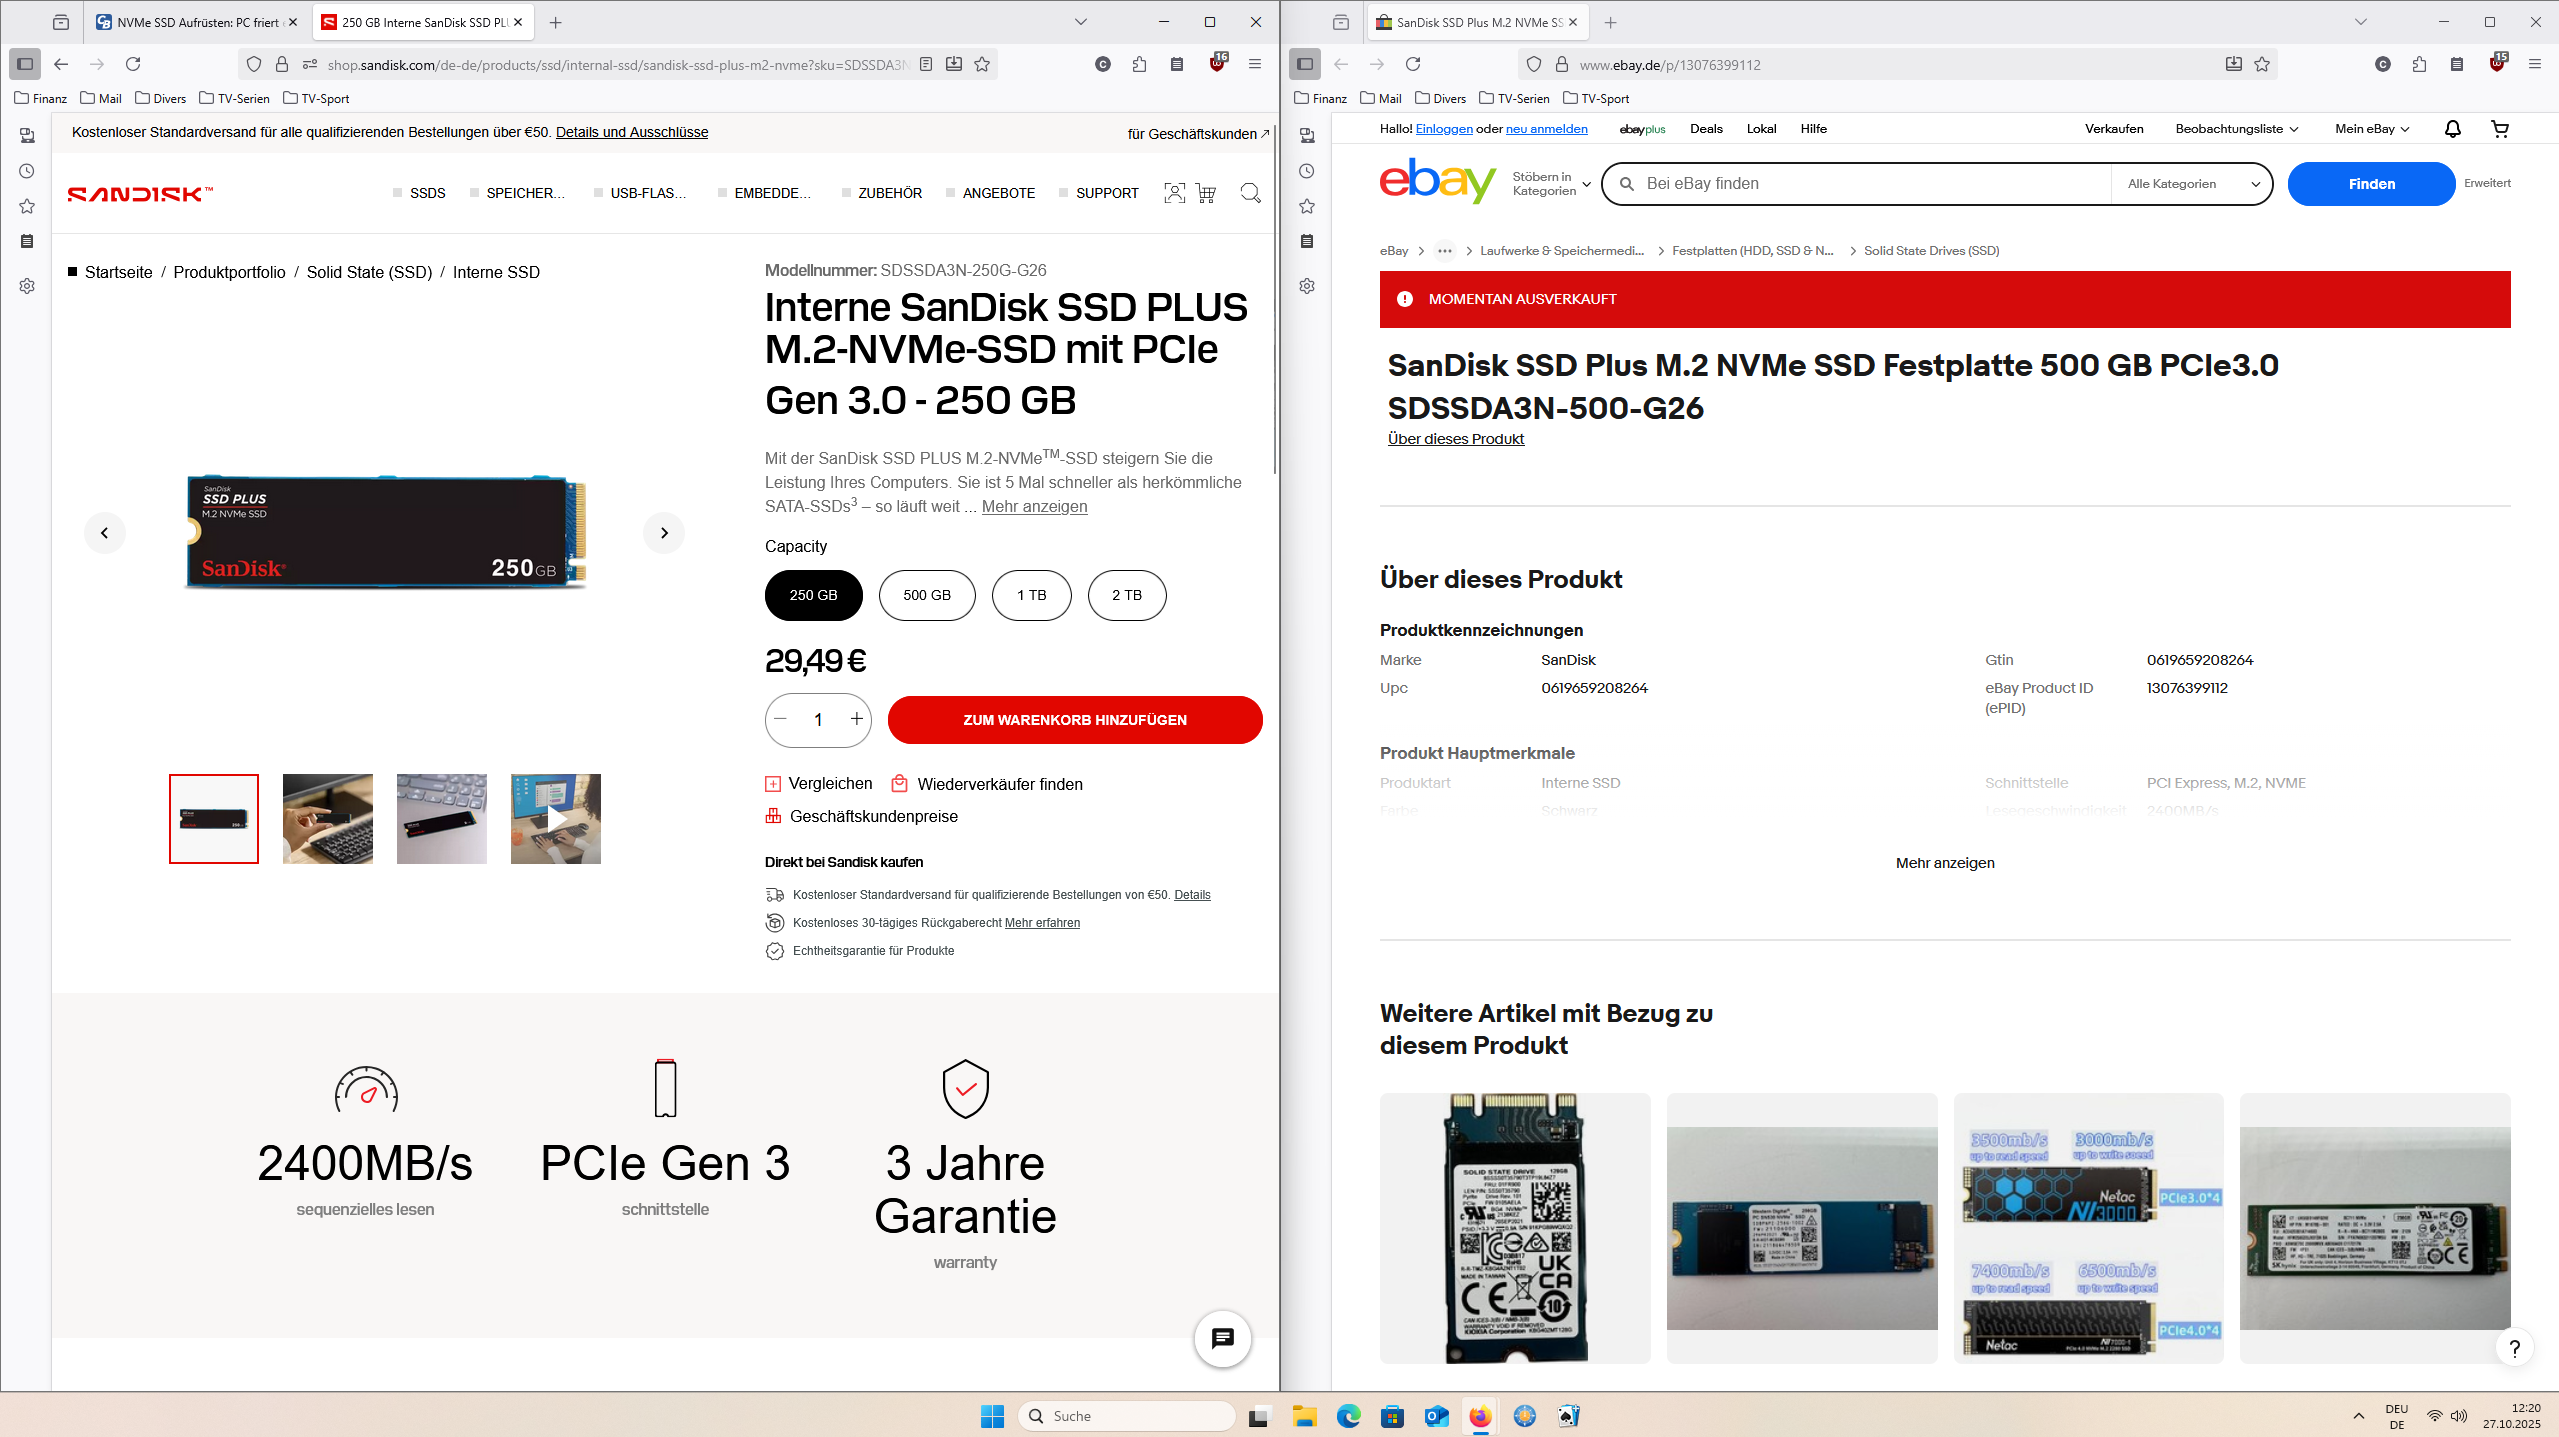This screenshot has width=2559, height=1437.
Task: Click the SanDisk search magnifier icon
Action: 1250,193
